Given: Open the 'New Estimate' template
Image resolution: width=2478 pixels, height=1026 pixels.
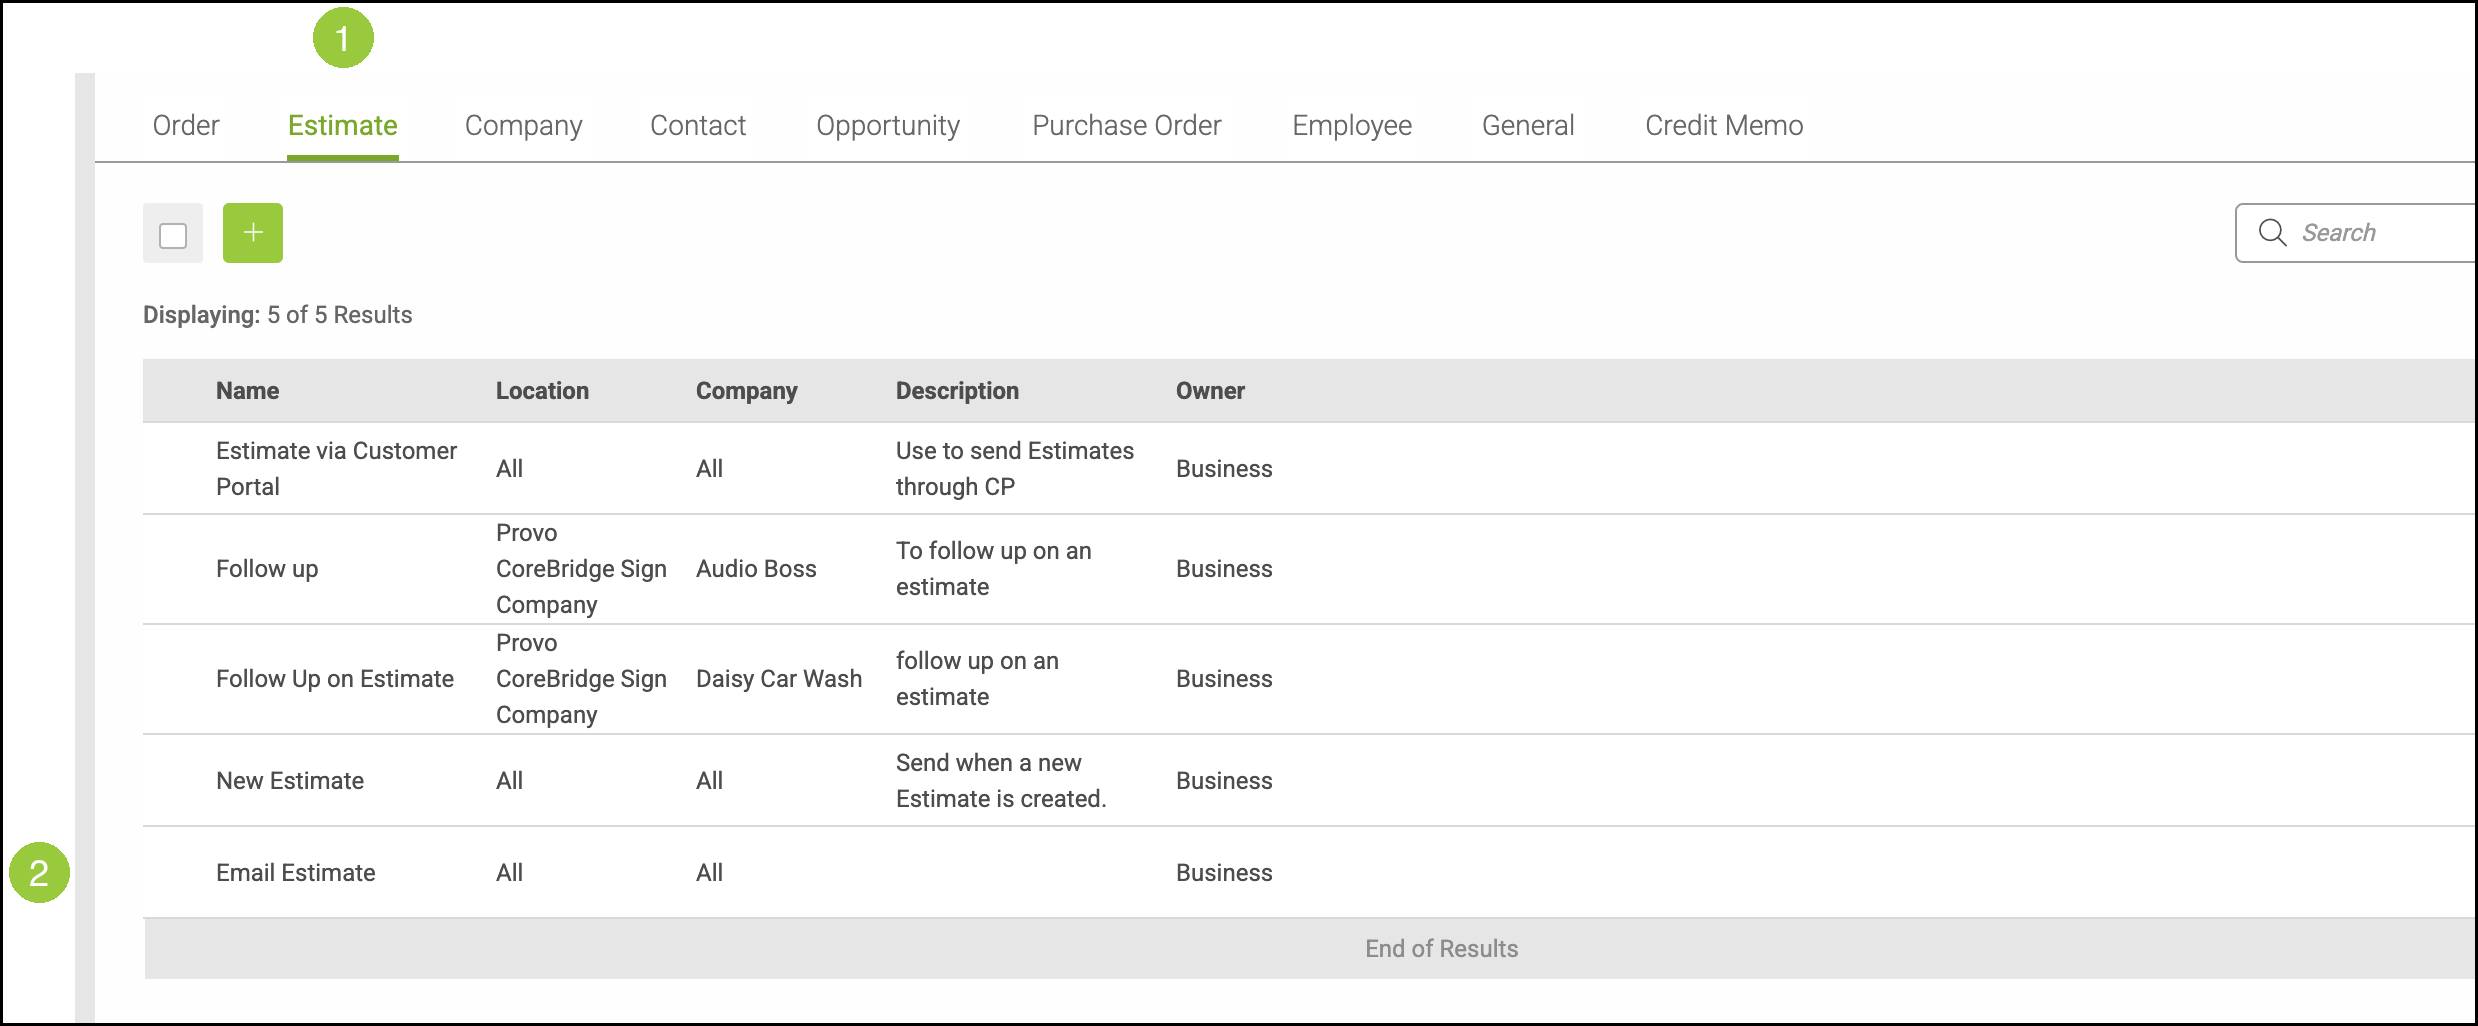Looking at the screenshot, I should tap(290, 781).
